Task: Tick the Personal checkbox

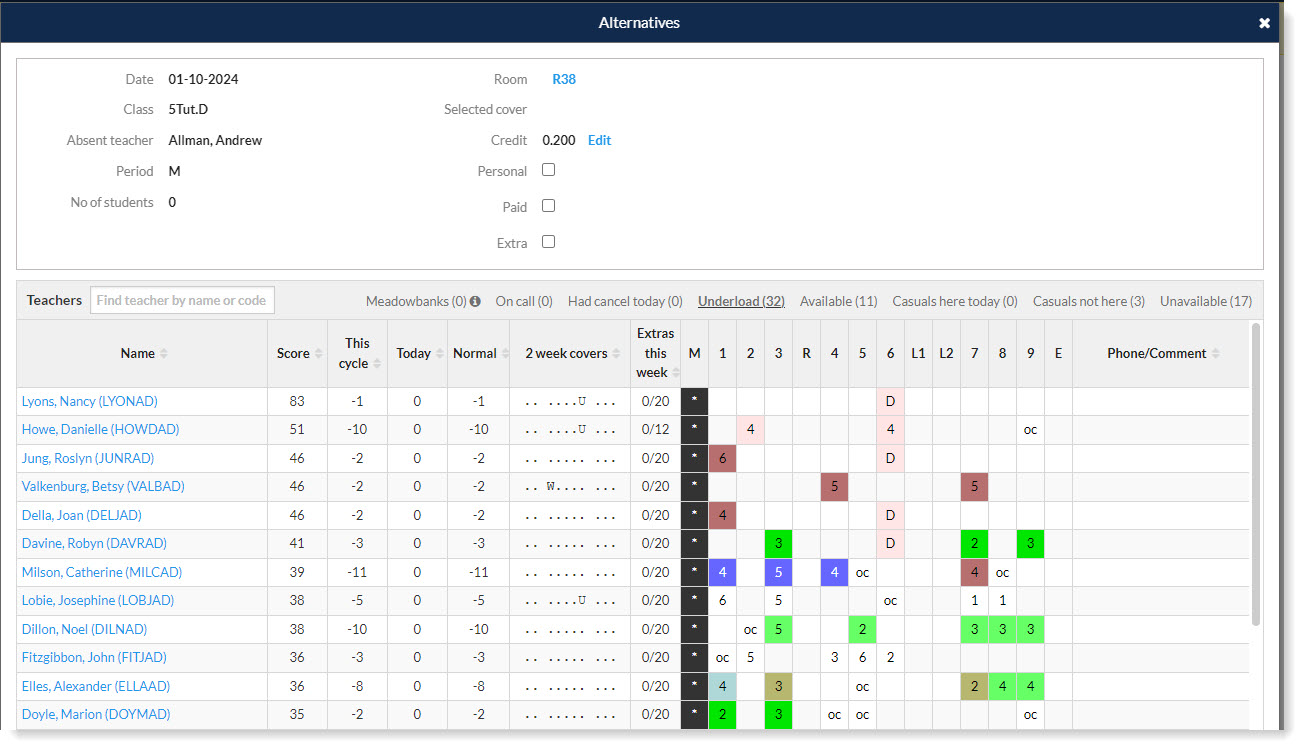Action: [x=548, y=170]
